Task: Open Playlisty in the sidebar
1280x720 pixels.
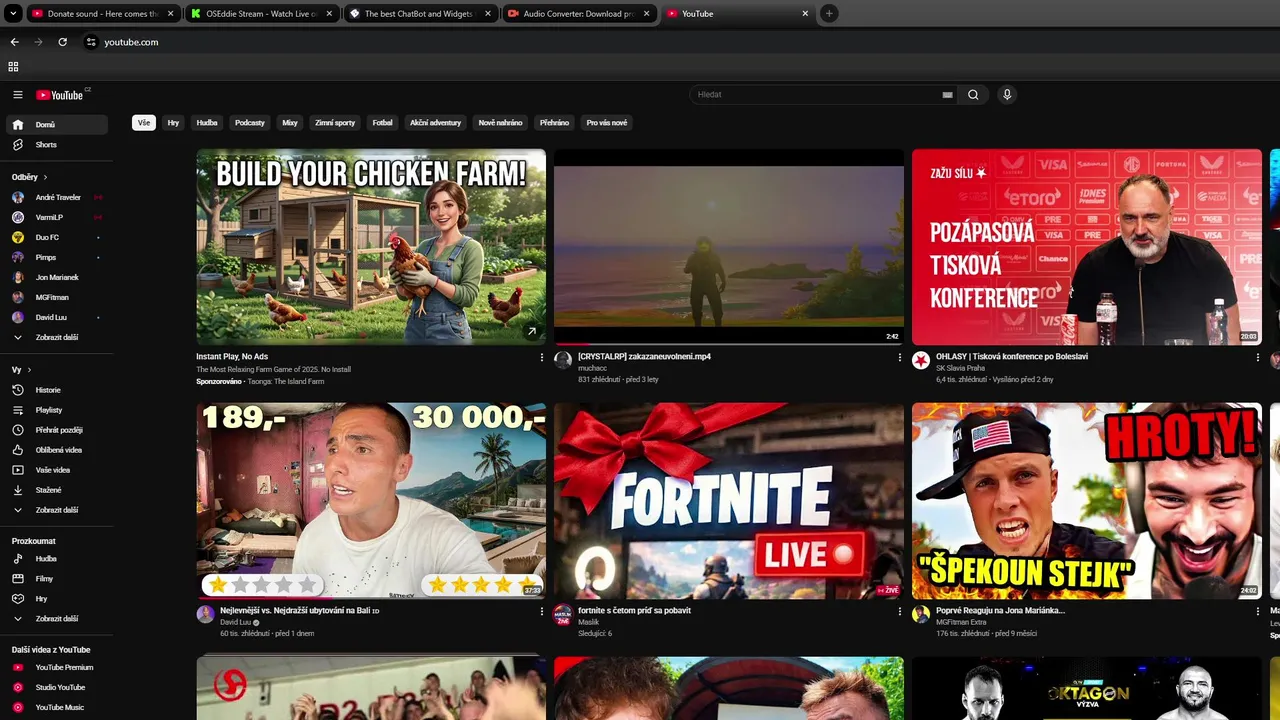Action: coord(57,410)
